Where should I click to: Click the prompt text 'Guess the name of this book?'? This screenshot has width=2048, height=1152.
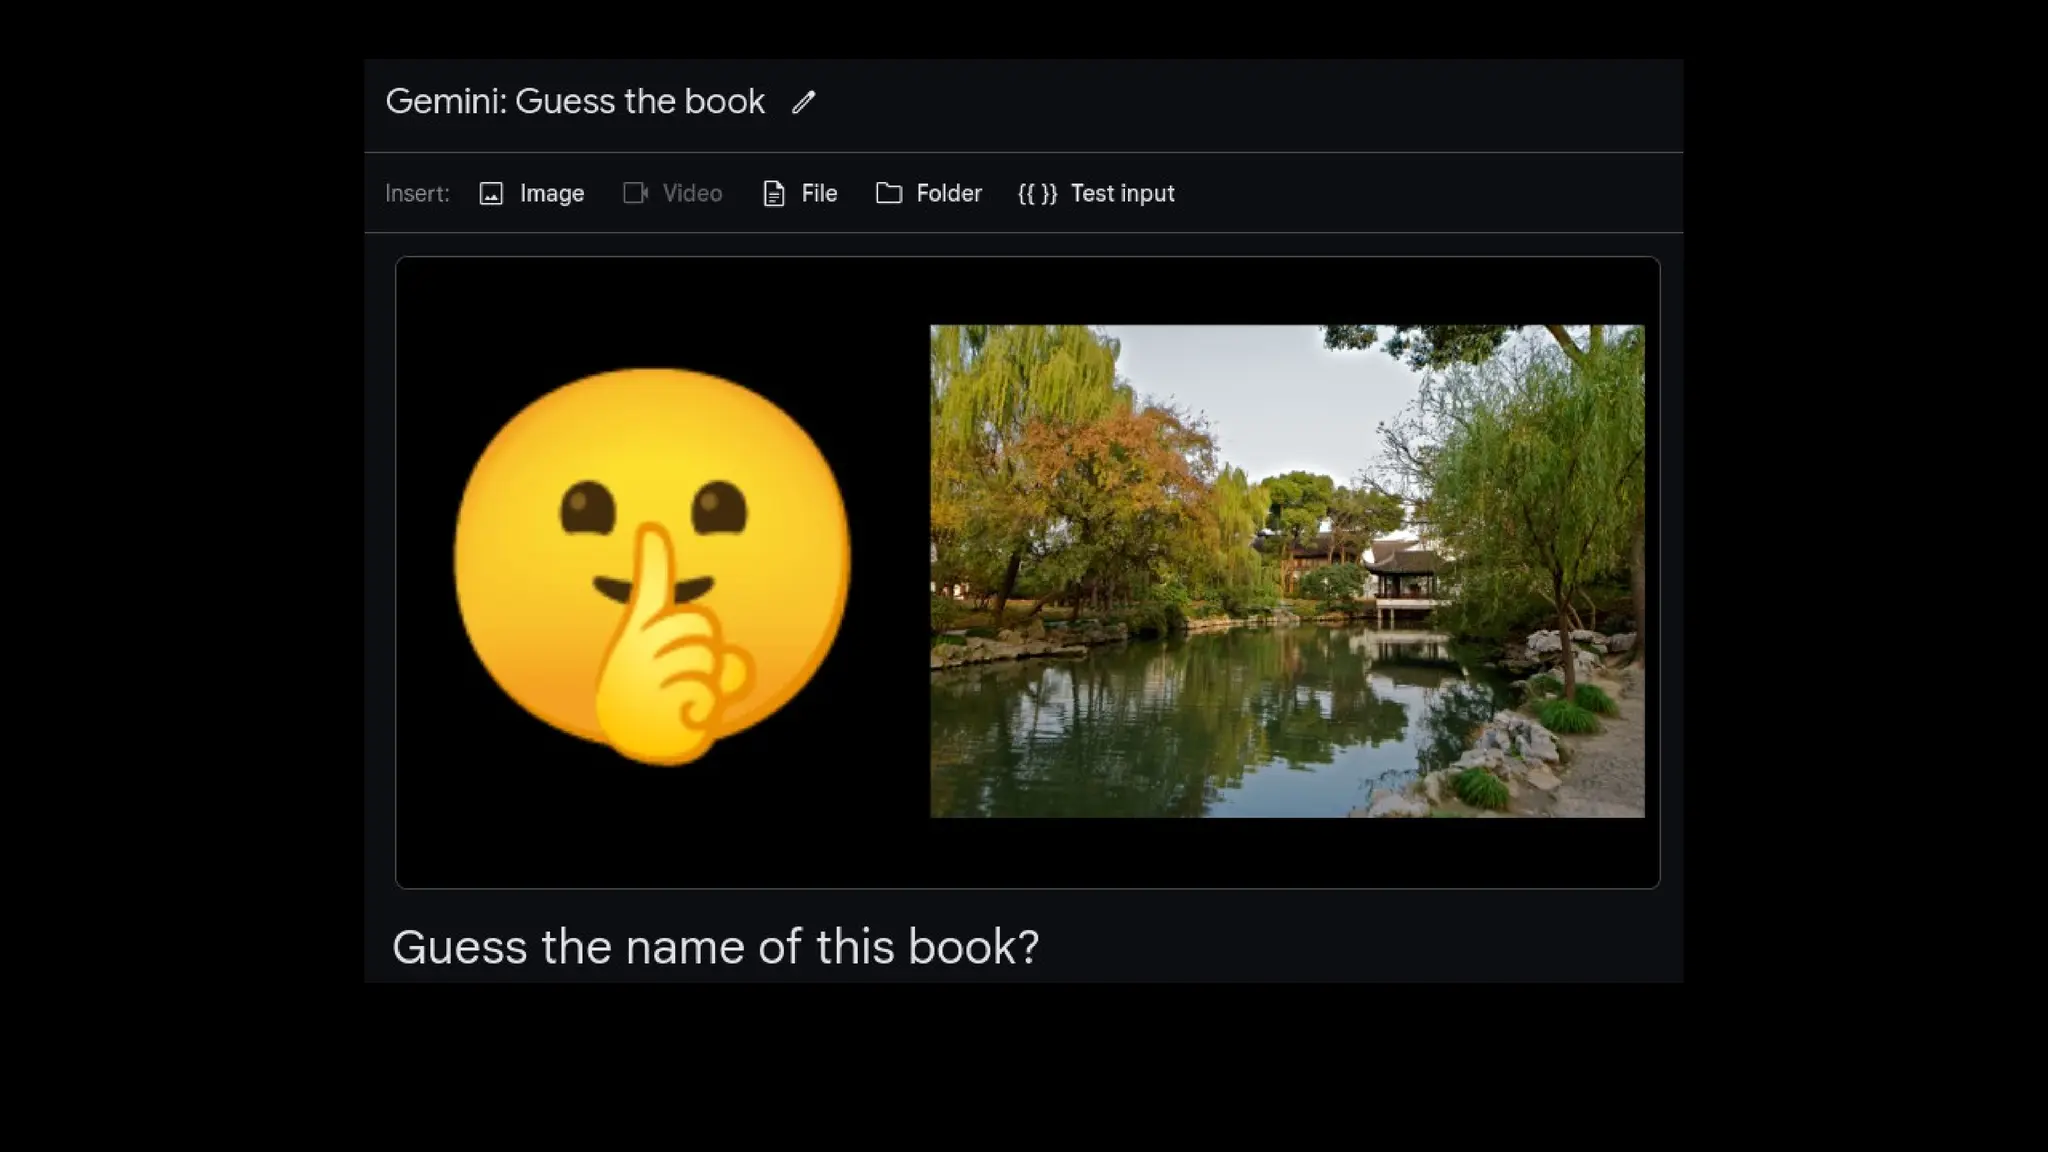tap(715, 946)
